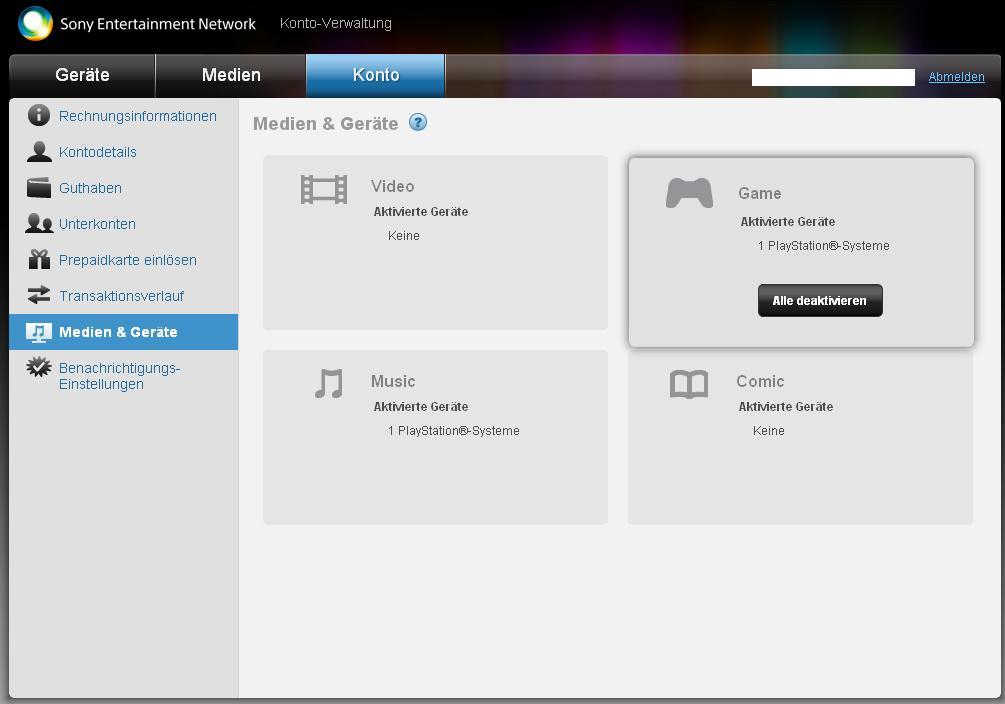
Task: Select Medien & Geräte sidebar entry
Action: tap(124, 332)
